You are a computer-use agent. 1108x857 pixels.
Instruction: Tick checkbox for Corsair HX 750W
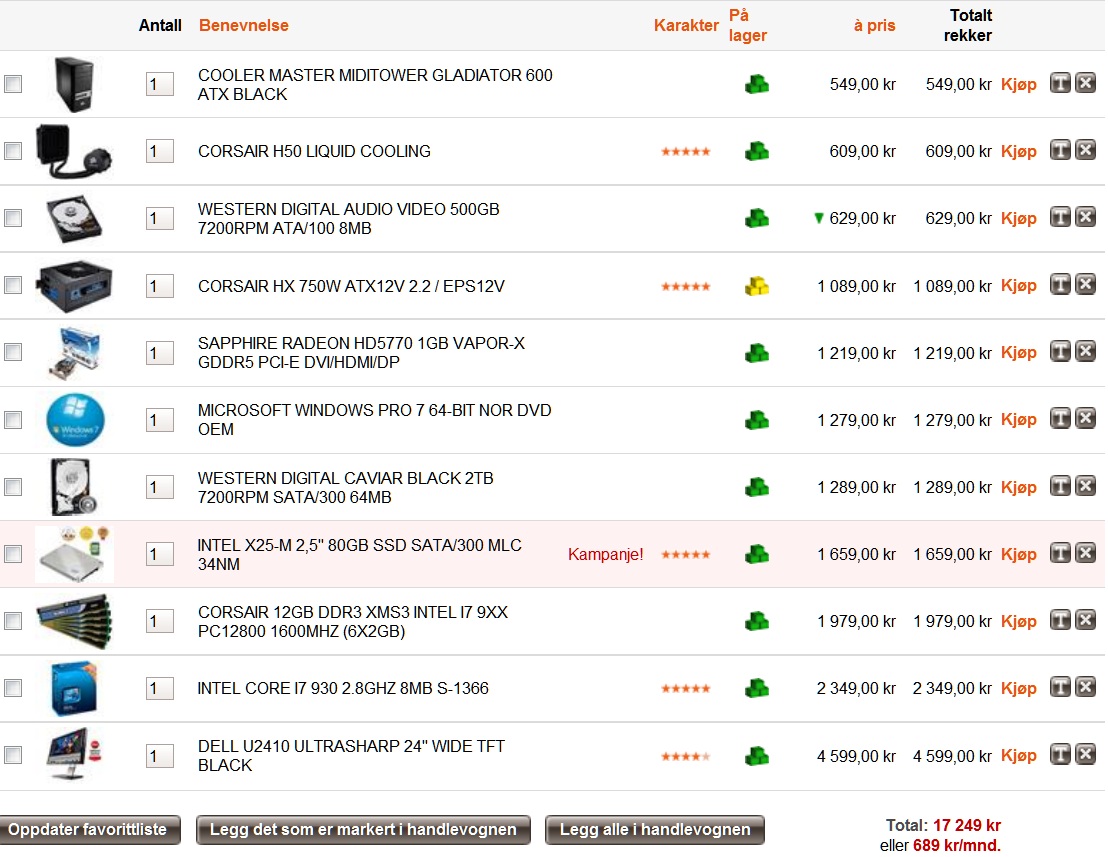pos(13,285)
